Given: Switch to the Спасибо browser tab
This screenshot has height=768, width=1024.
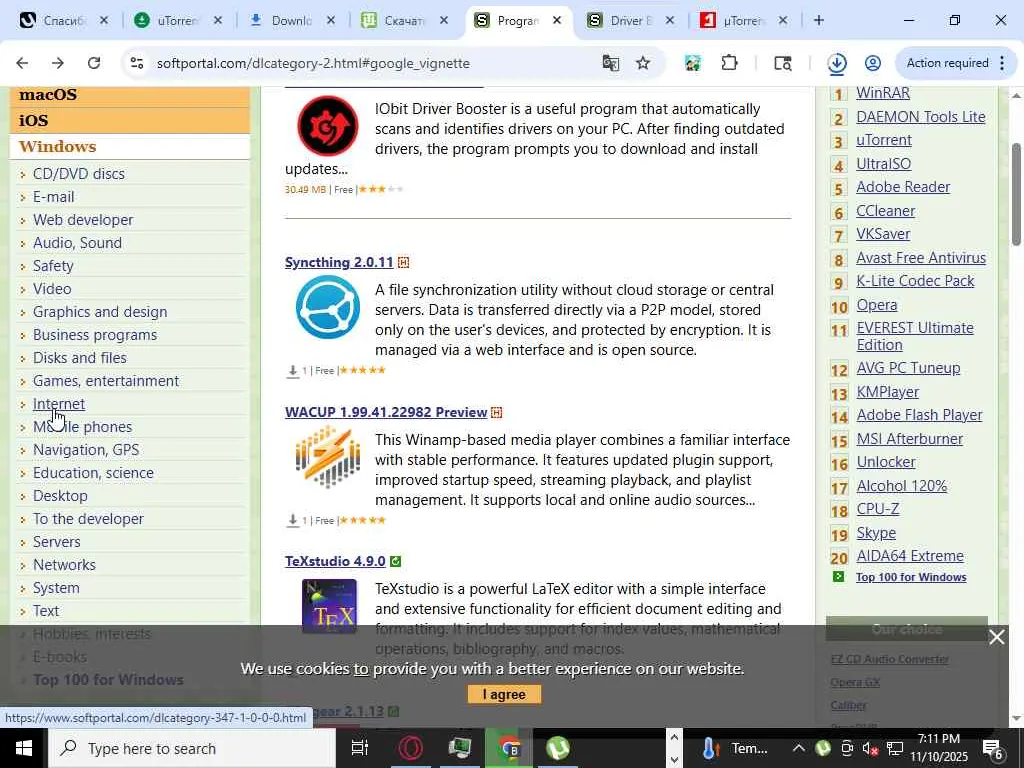Looking at the screenshot, I should (x=64, y=20).
